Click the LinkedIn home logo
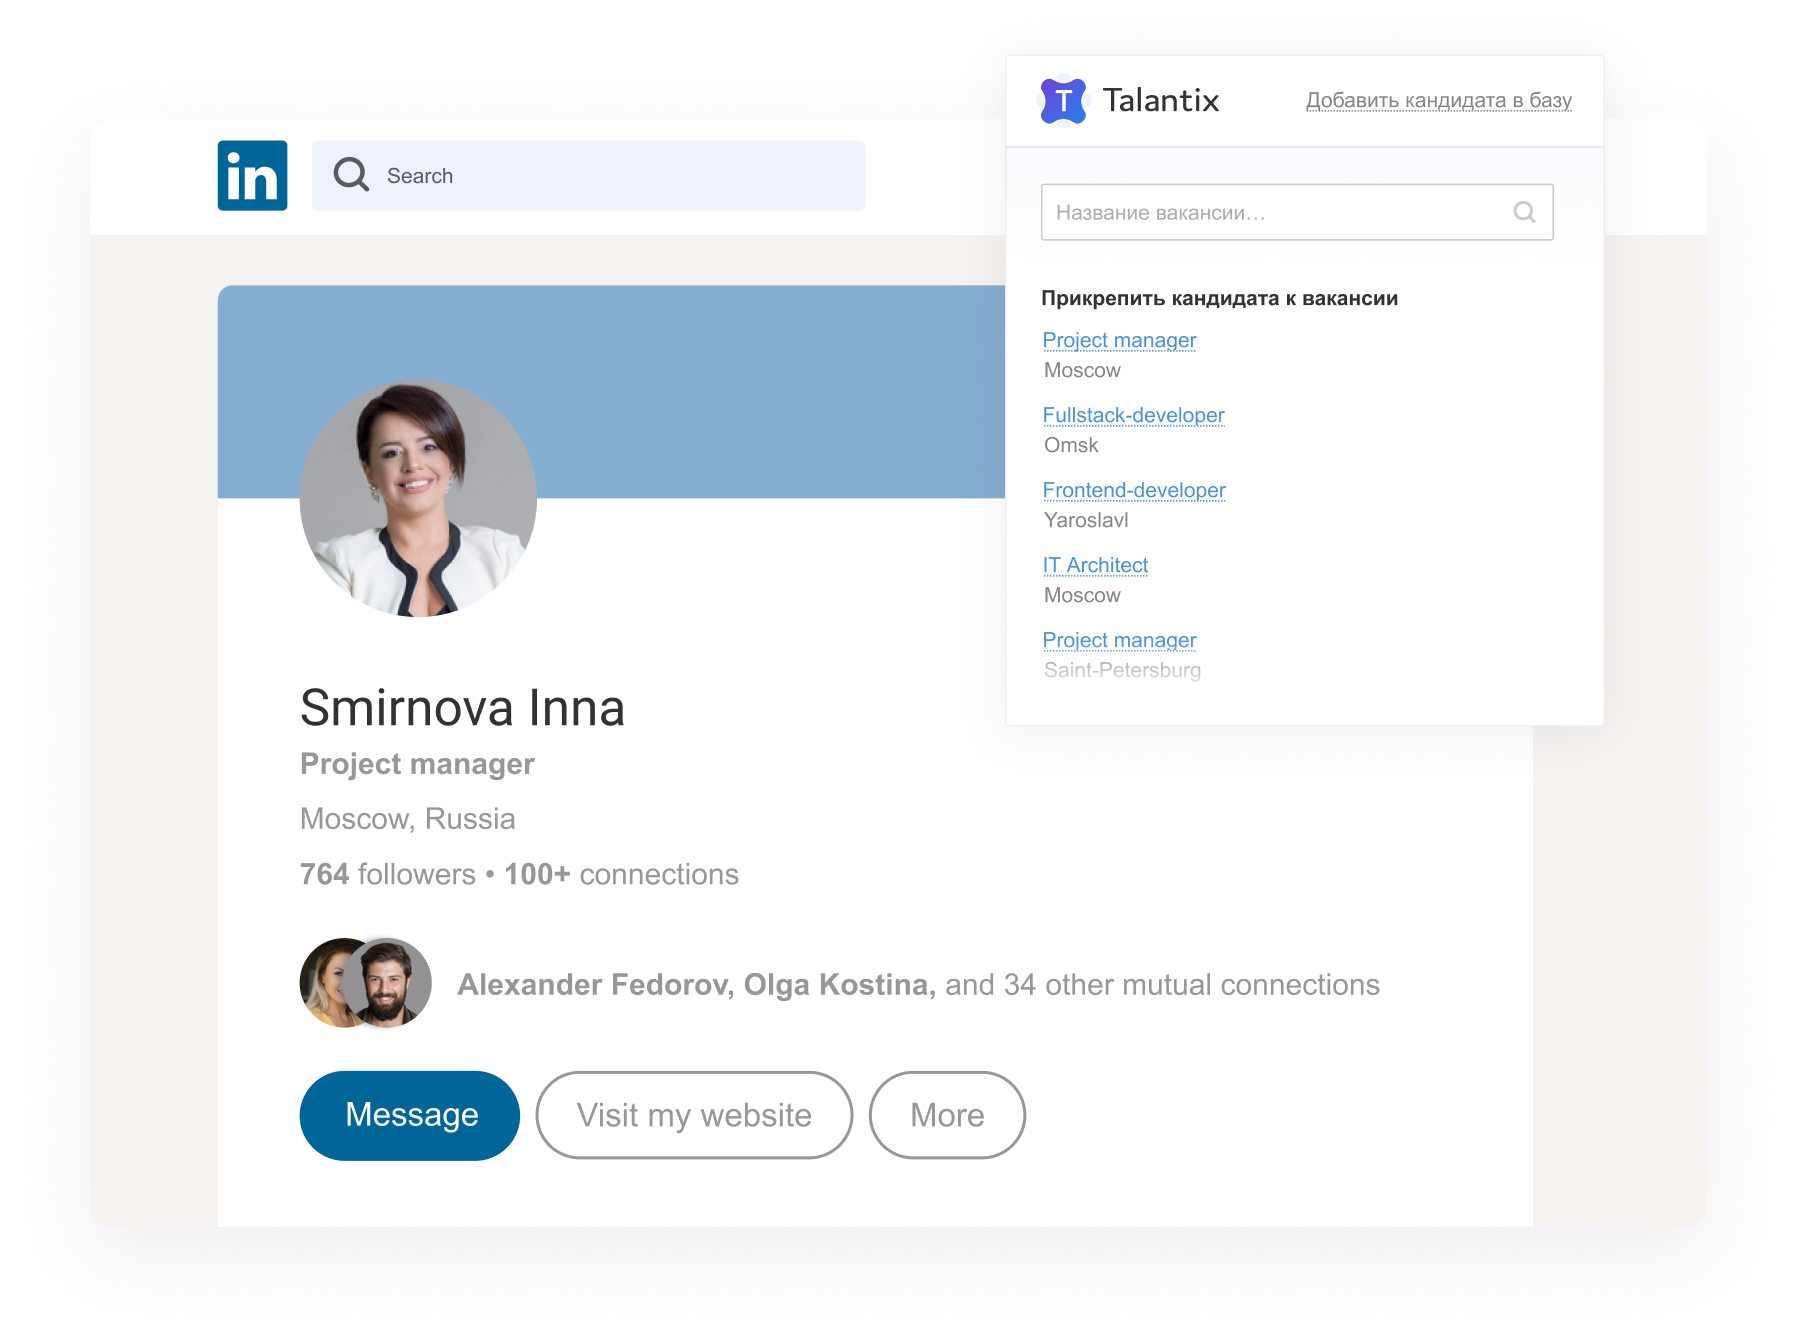This screenshot has height=1344, width=1797. (252, 175)
